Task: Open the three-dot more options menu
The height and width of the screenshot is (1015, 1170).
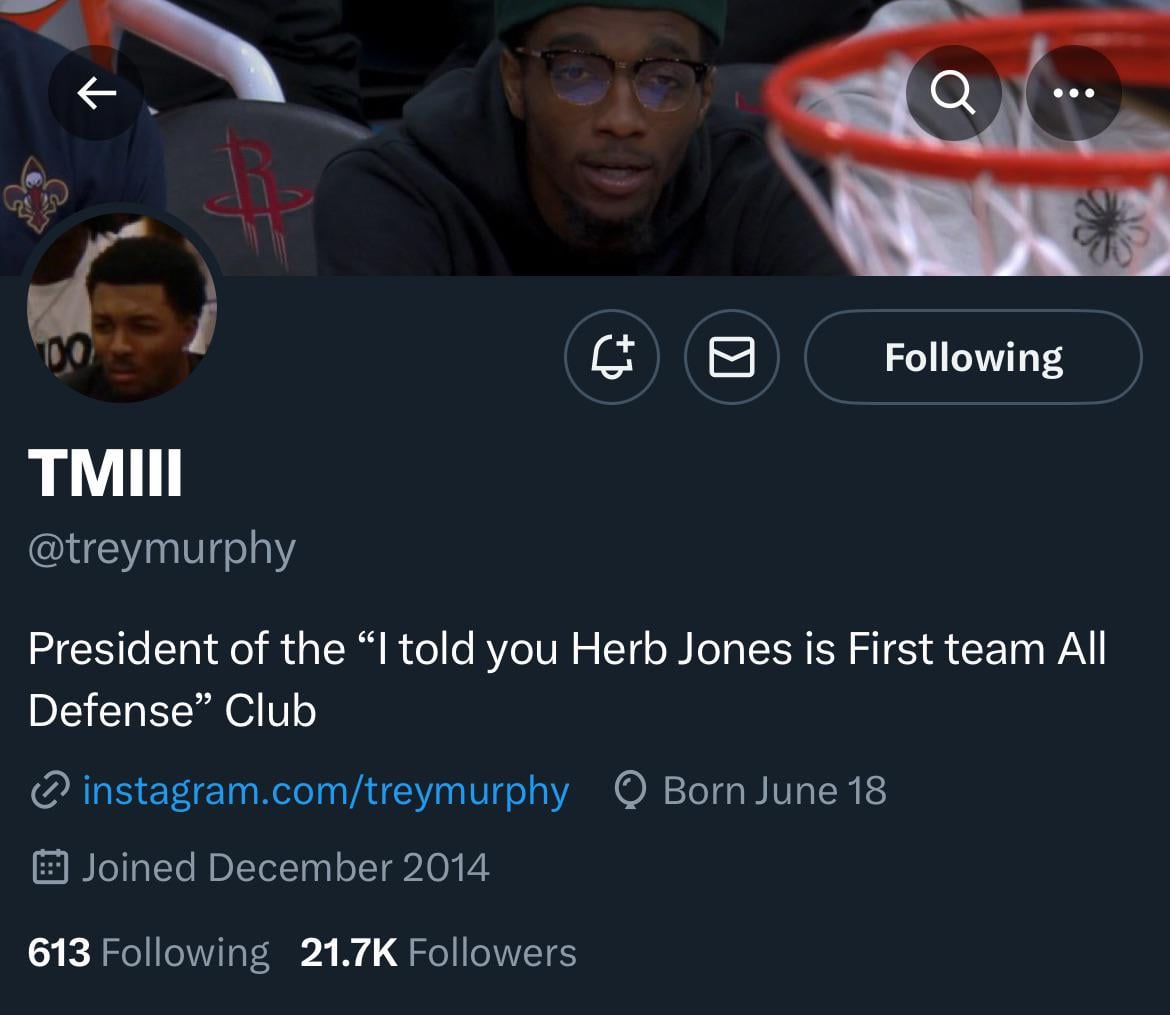Action: (x=1074, y=93)
